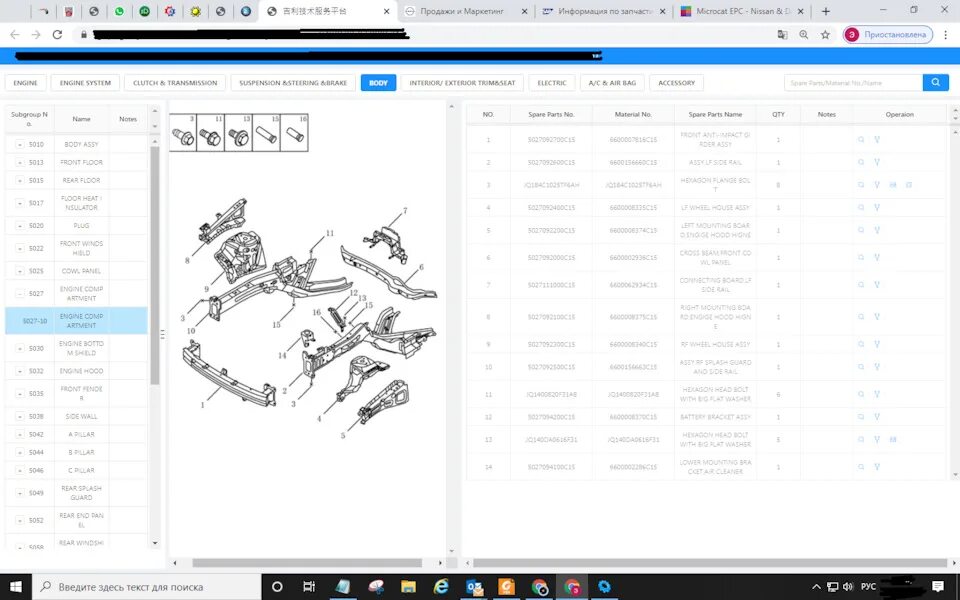This screenshot has height=600, width=960.
Task: Click the diagram's horizontal scrollbar
Action: tap(307, 563)
